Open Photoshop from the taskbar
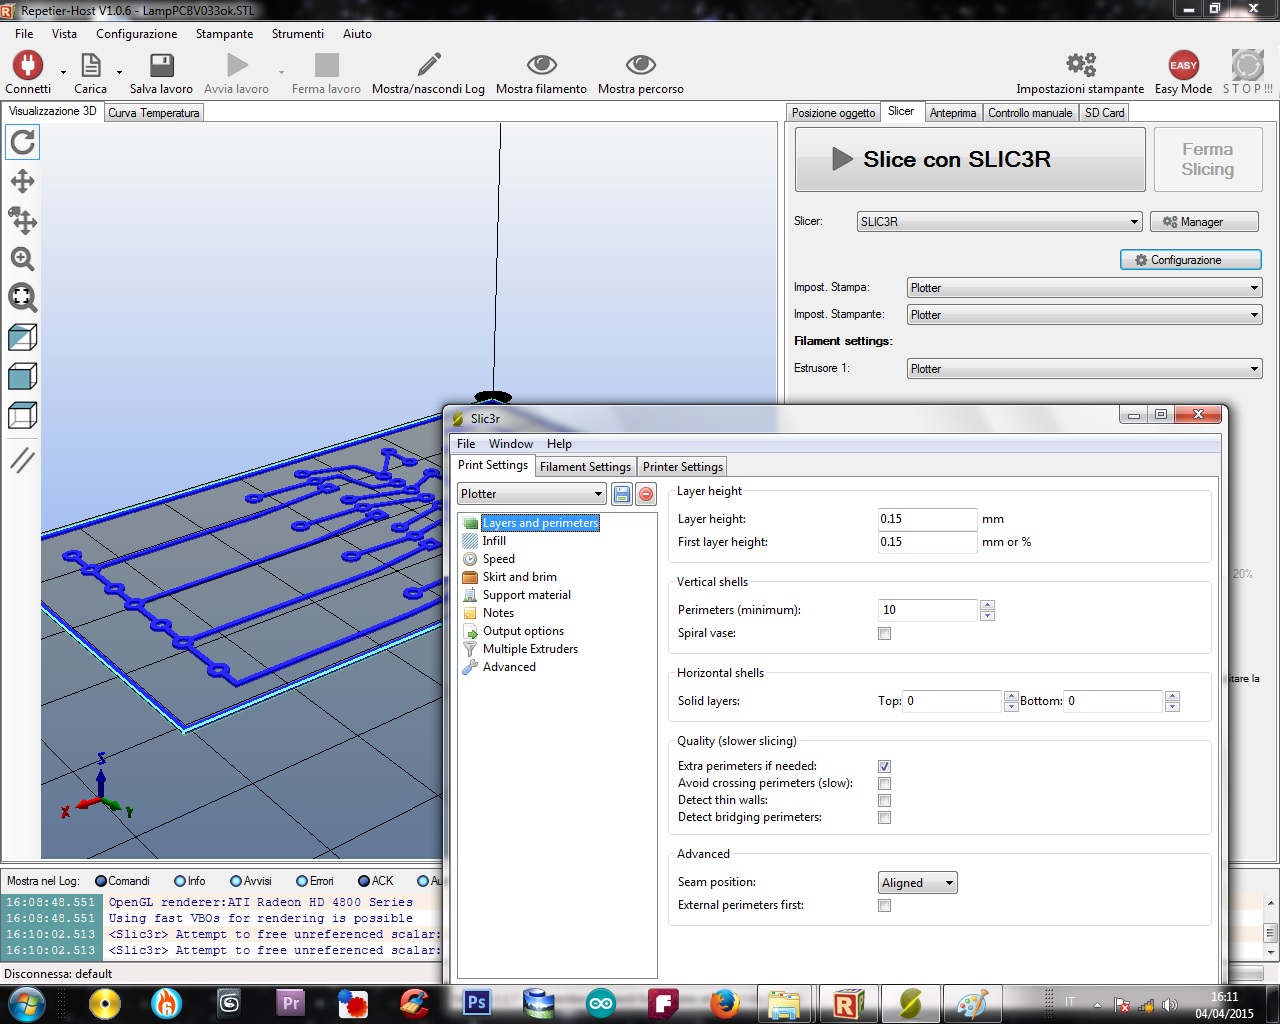 click(x=476, y=1003)
